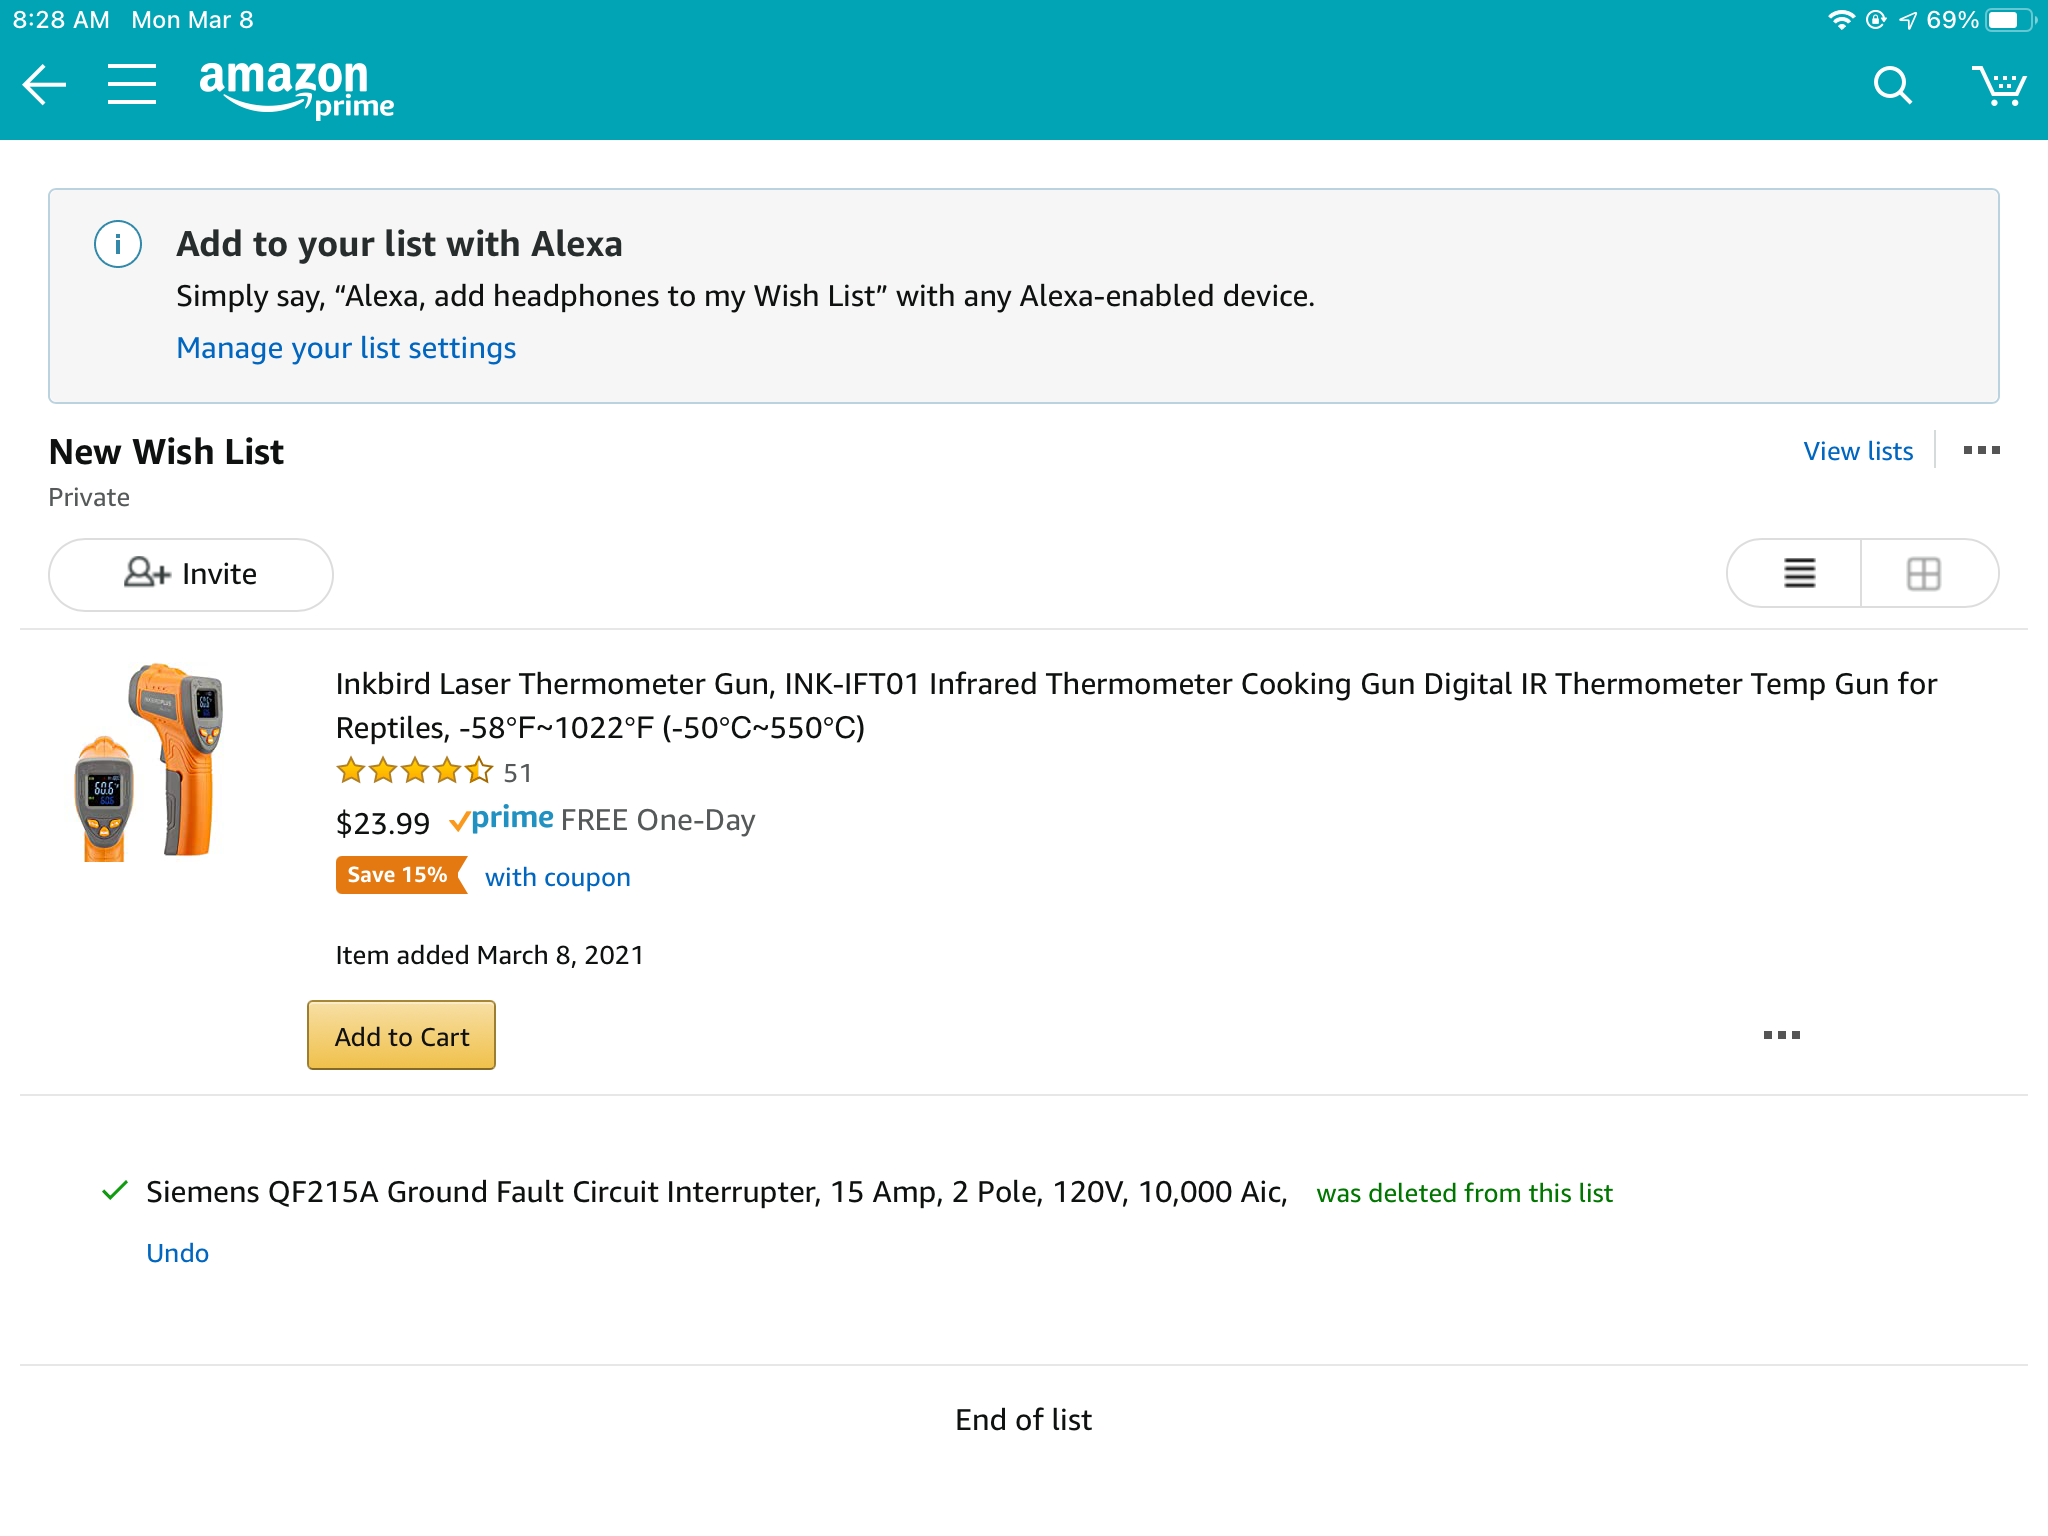
Task: Tap the Amazon Prime logo
Action: click(297, 89)
